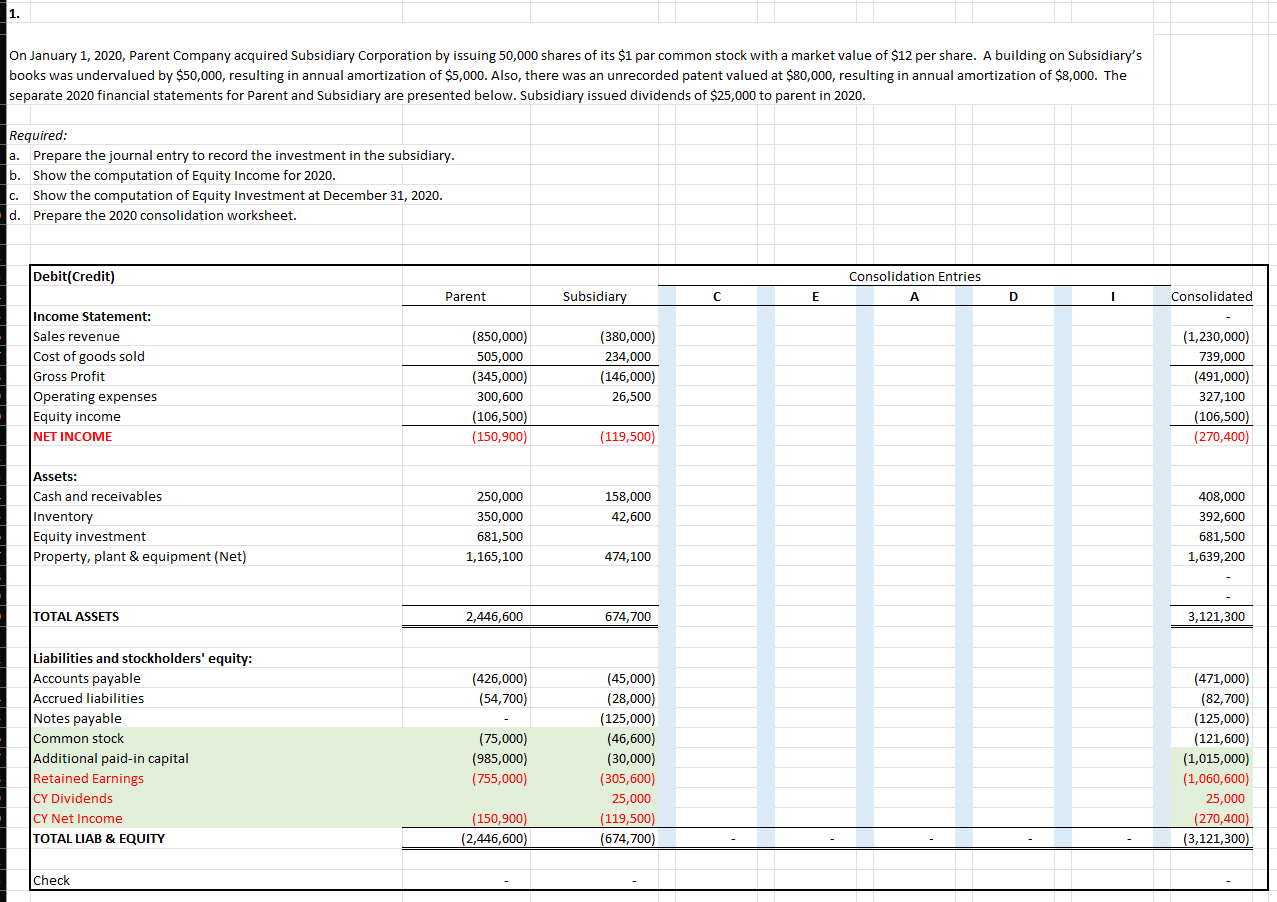This screenshot has width=1277, height=902.
Task: Click the Check label at the bottom
Action: pos(49,880)
